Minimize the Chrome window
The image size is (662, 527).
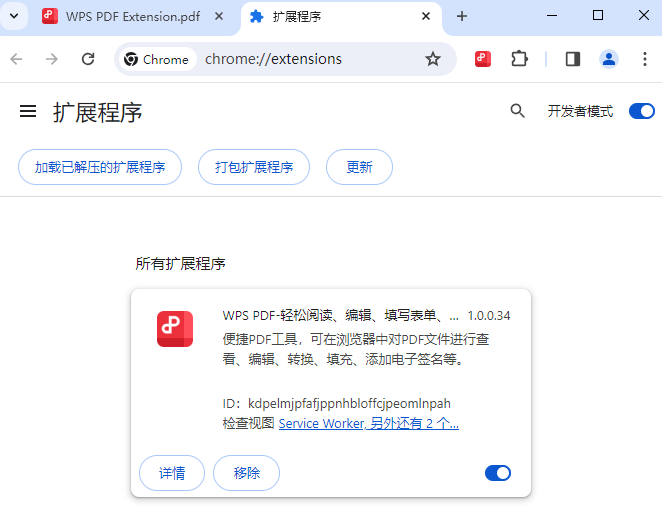pyautogui.click(x=552, y=16)
